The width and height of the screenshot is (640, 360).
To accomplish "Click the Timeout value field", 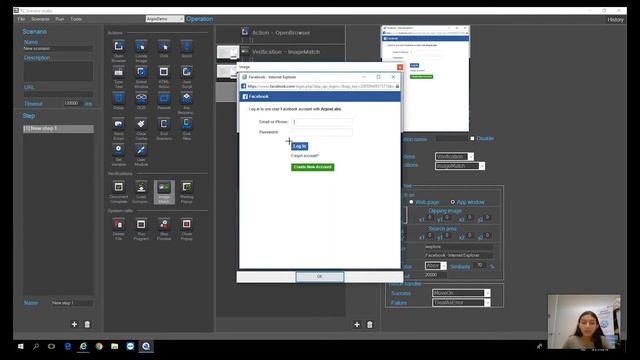I will pos(73,103).
